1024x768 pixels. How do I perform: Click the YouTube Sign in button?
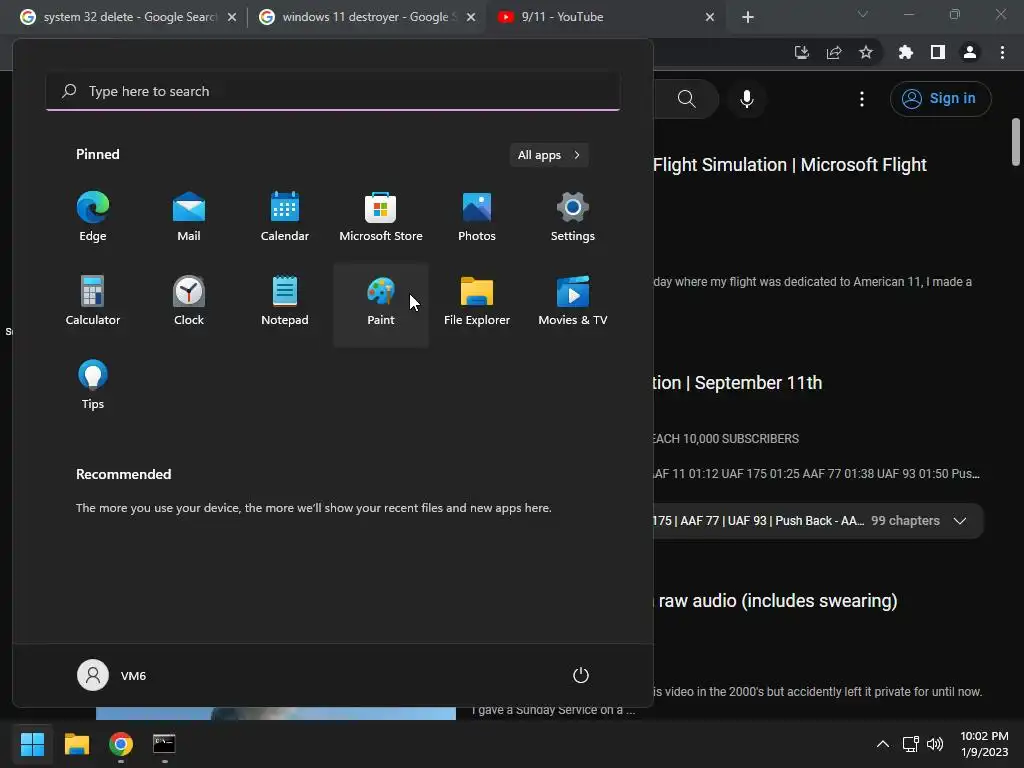point(940,99)
